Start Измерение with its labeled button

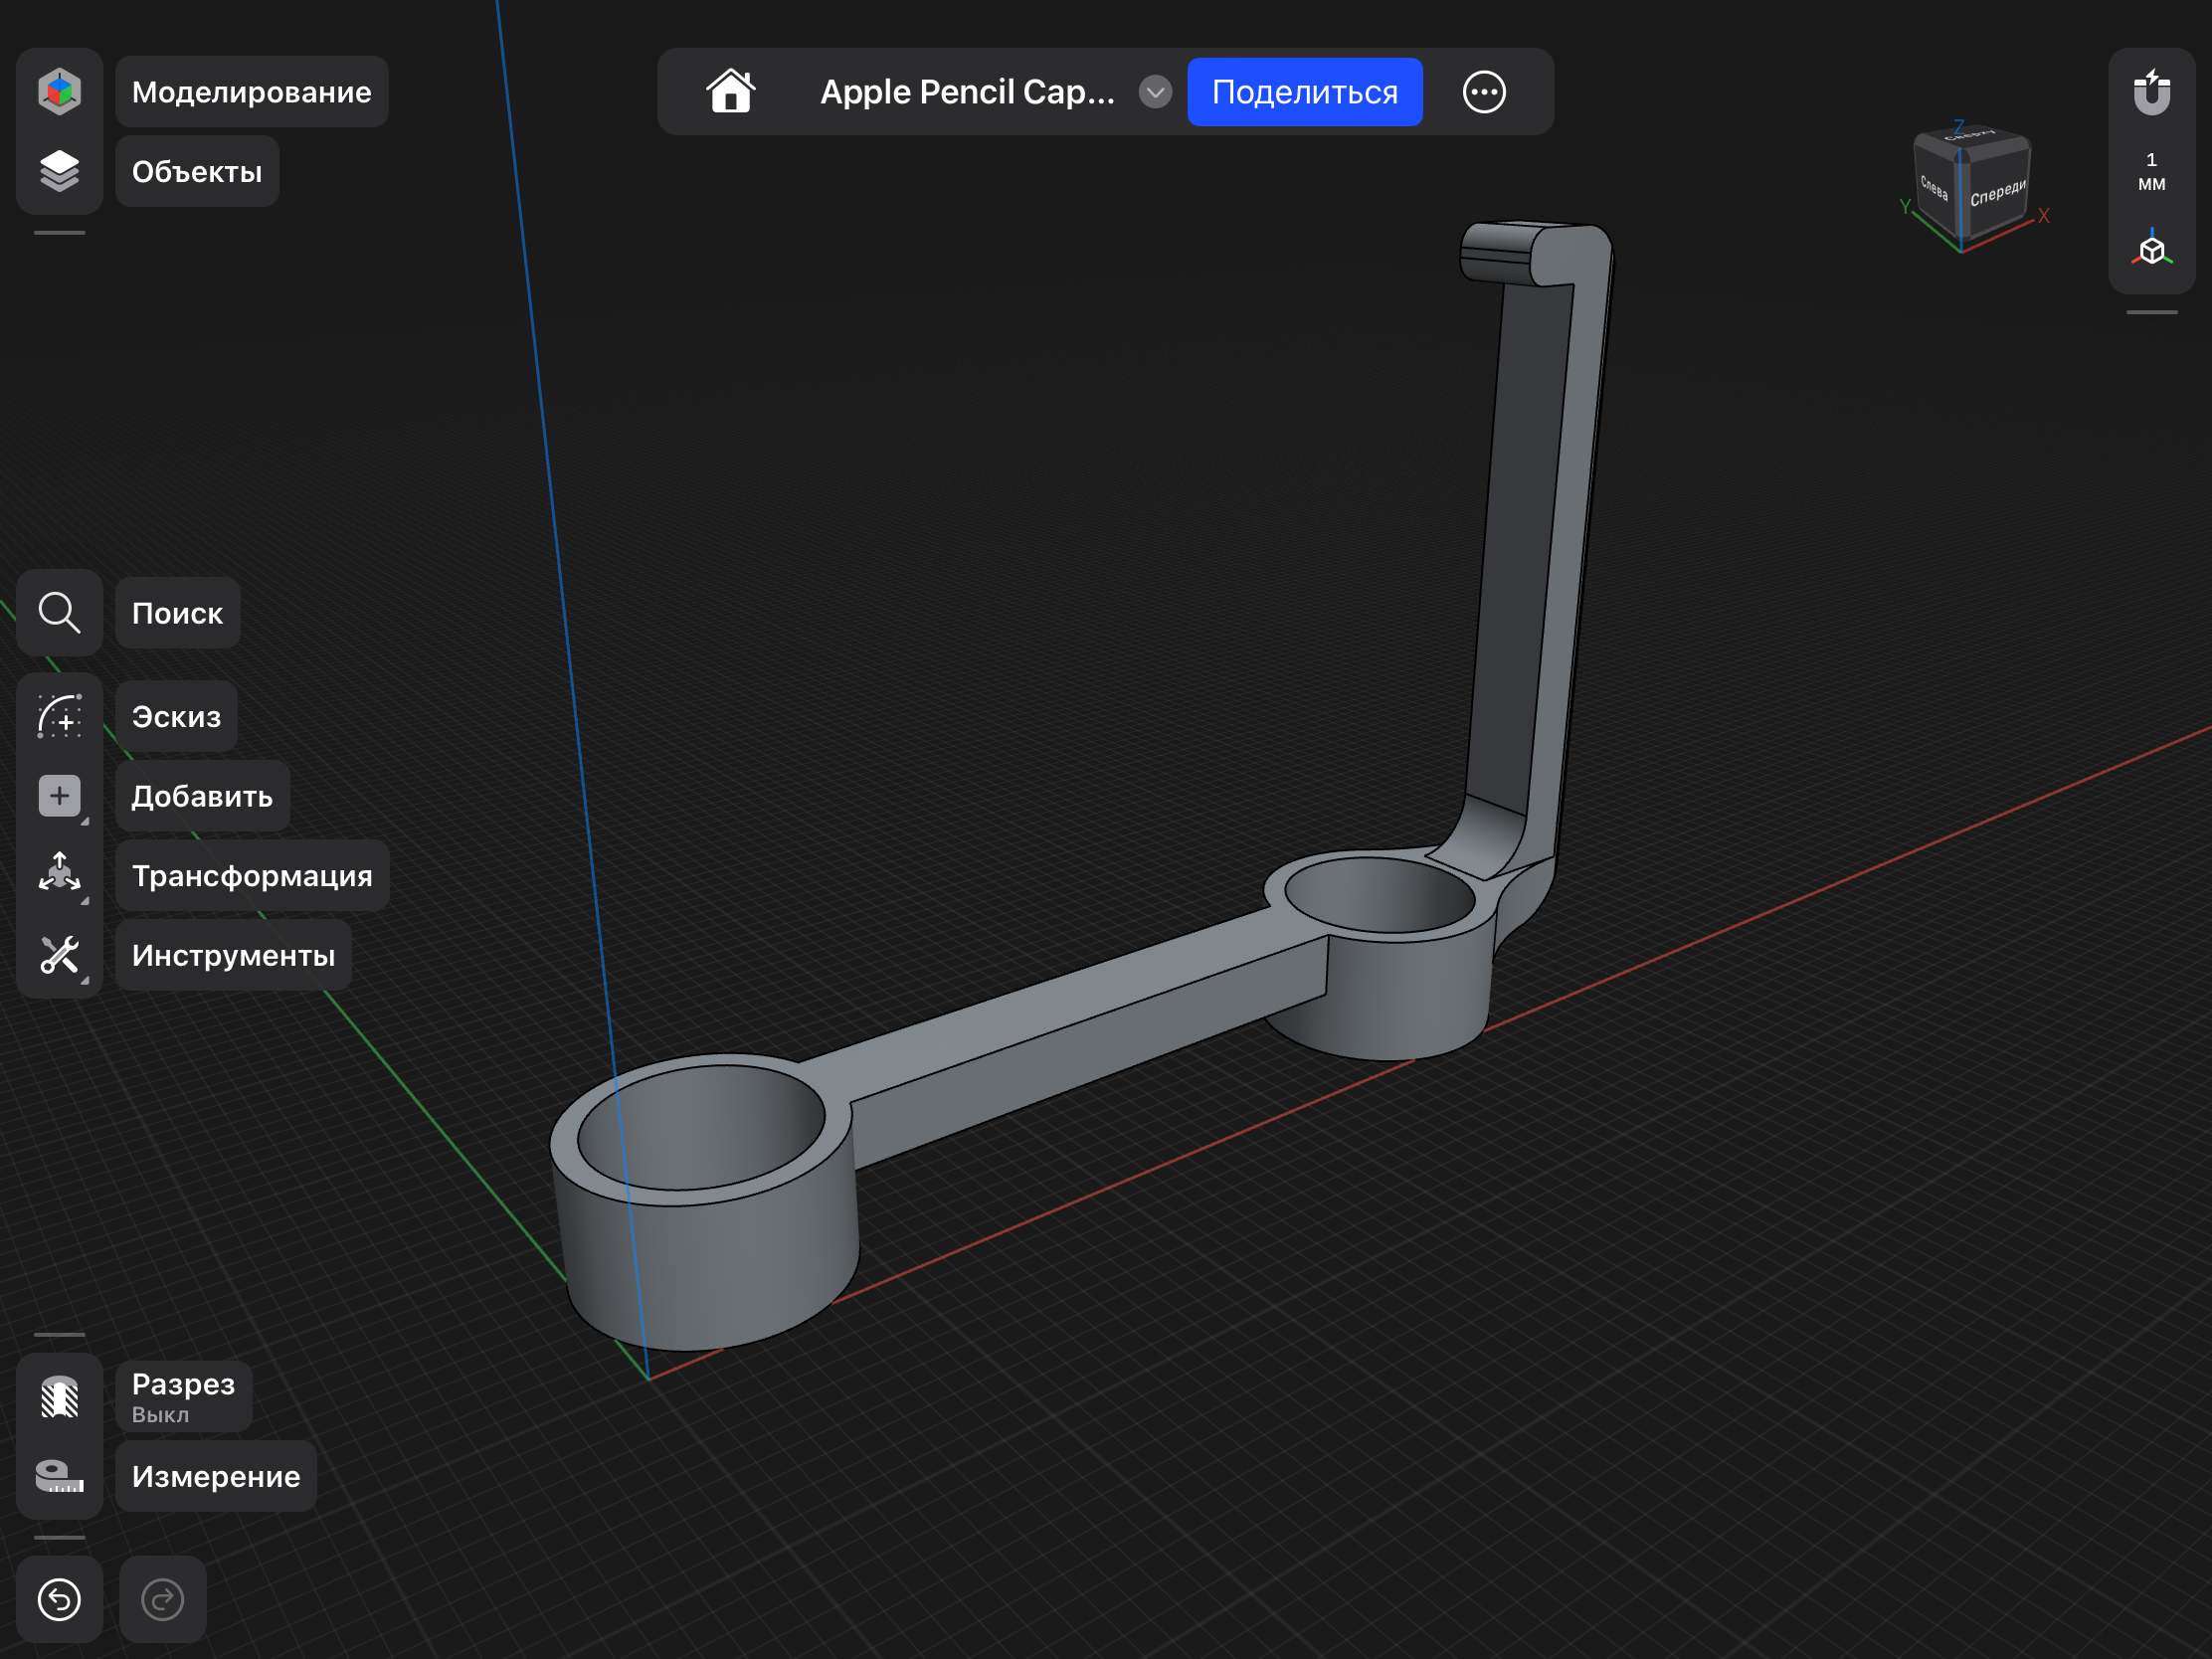[x=215, y=1476]
